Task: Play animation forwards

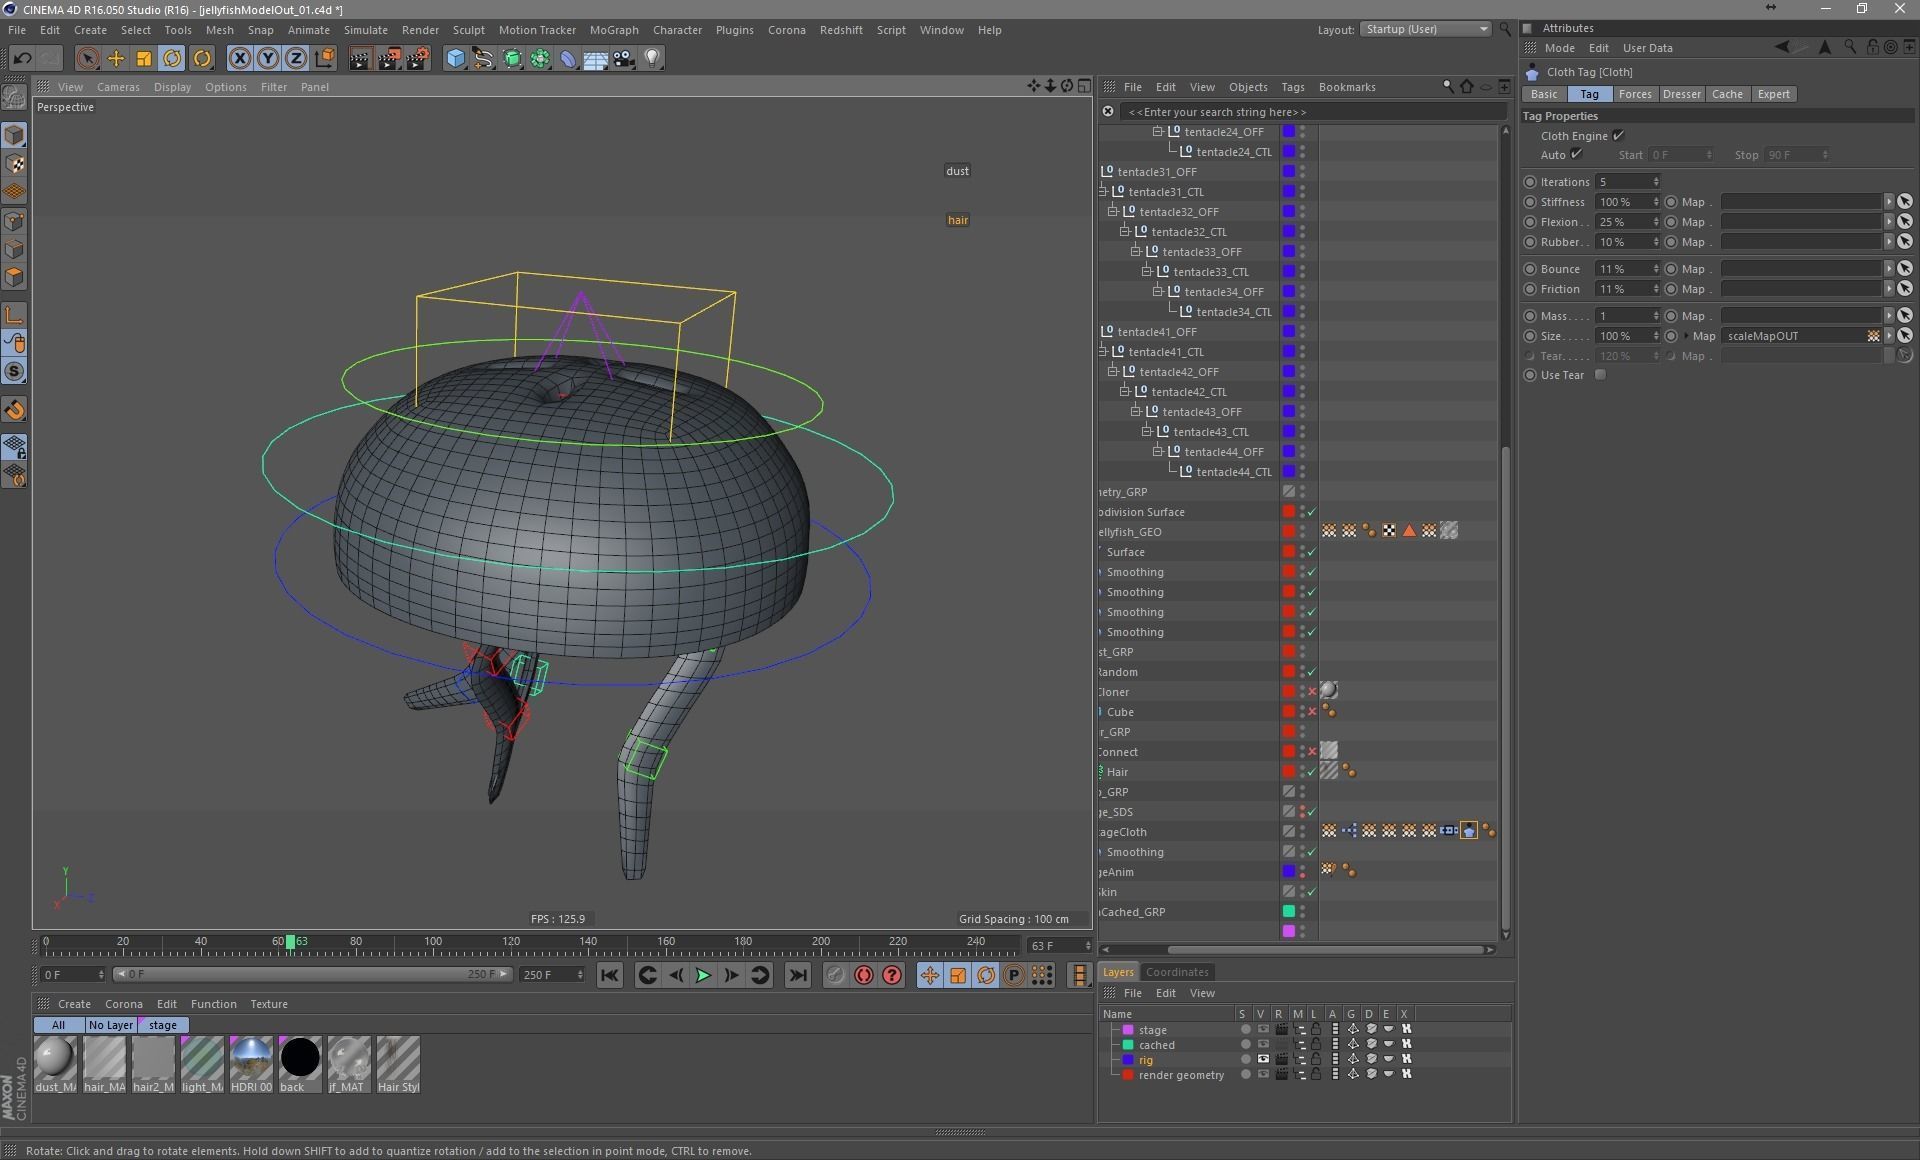Action: click(703, 975)
